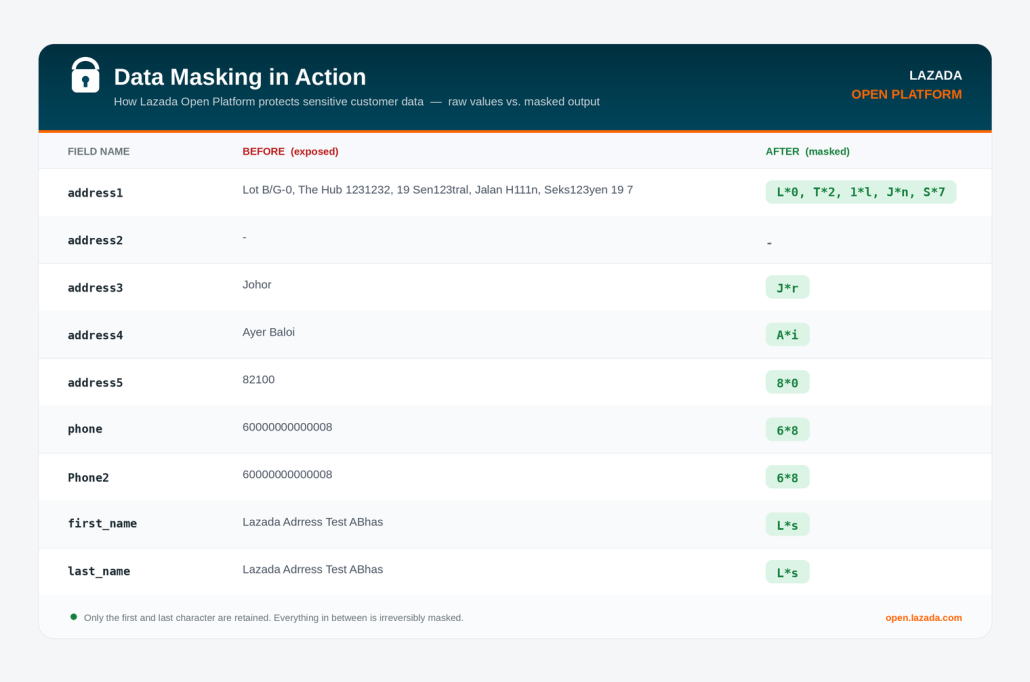
Task: Click the LAZADA brand text
Action: coord(935,76)
